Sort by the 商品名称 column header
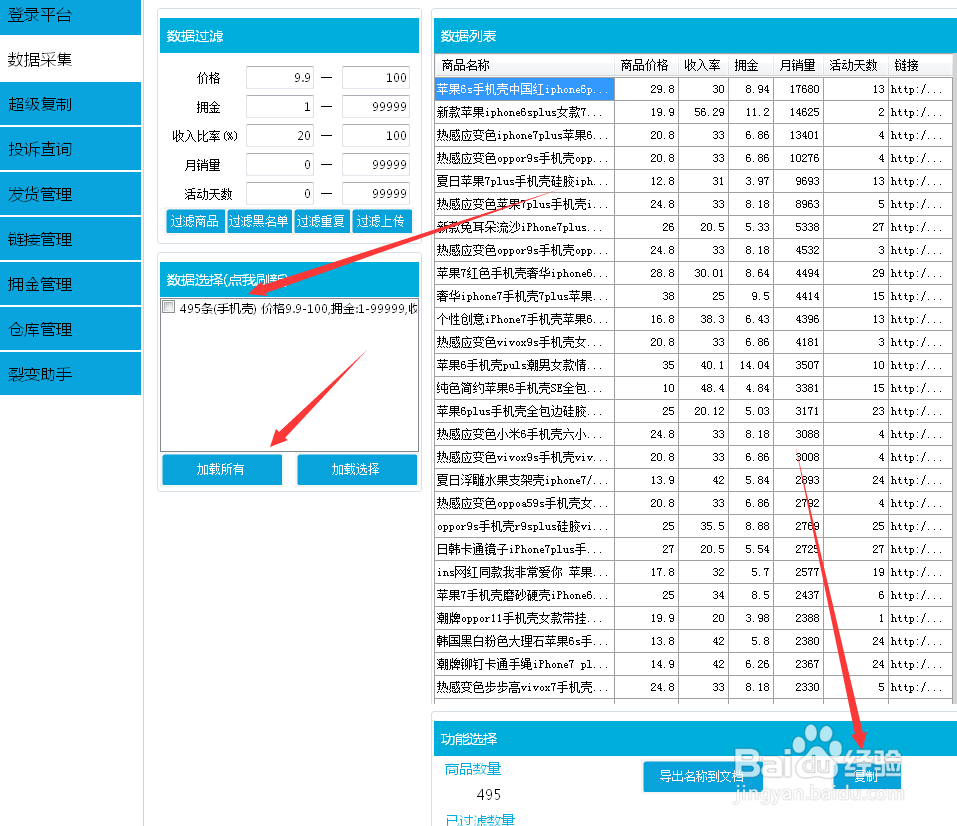Viewport: 957px width, 826px height. click(524, 65)
